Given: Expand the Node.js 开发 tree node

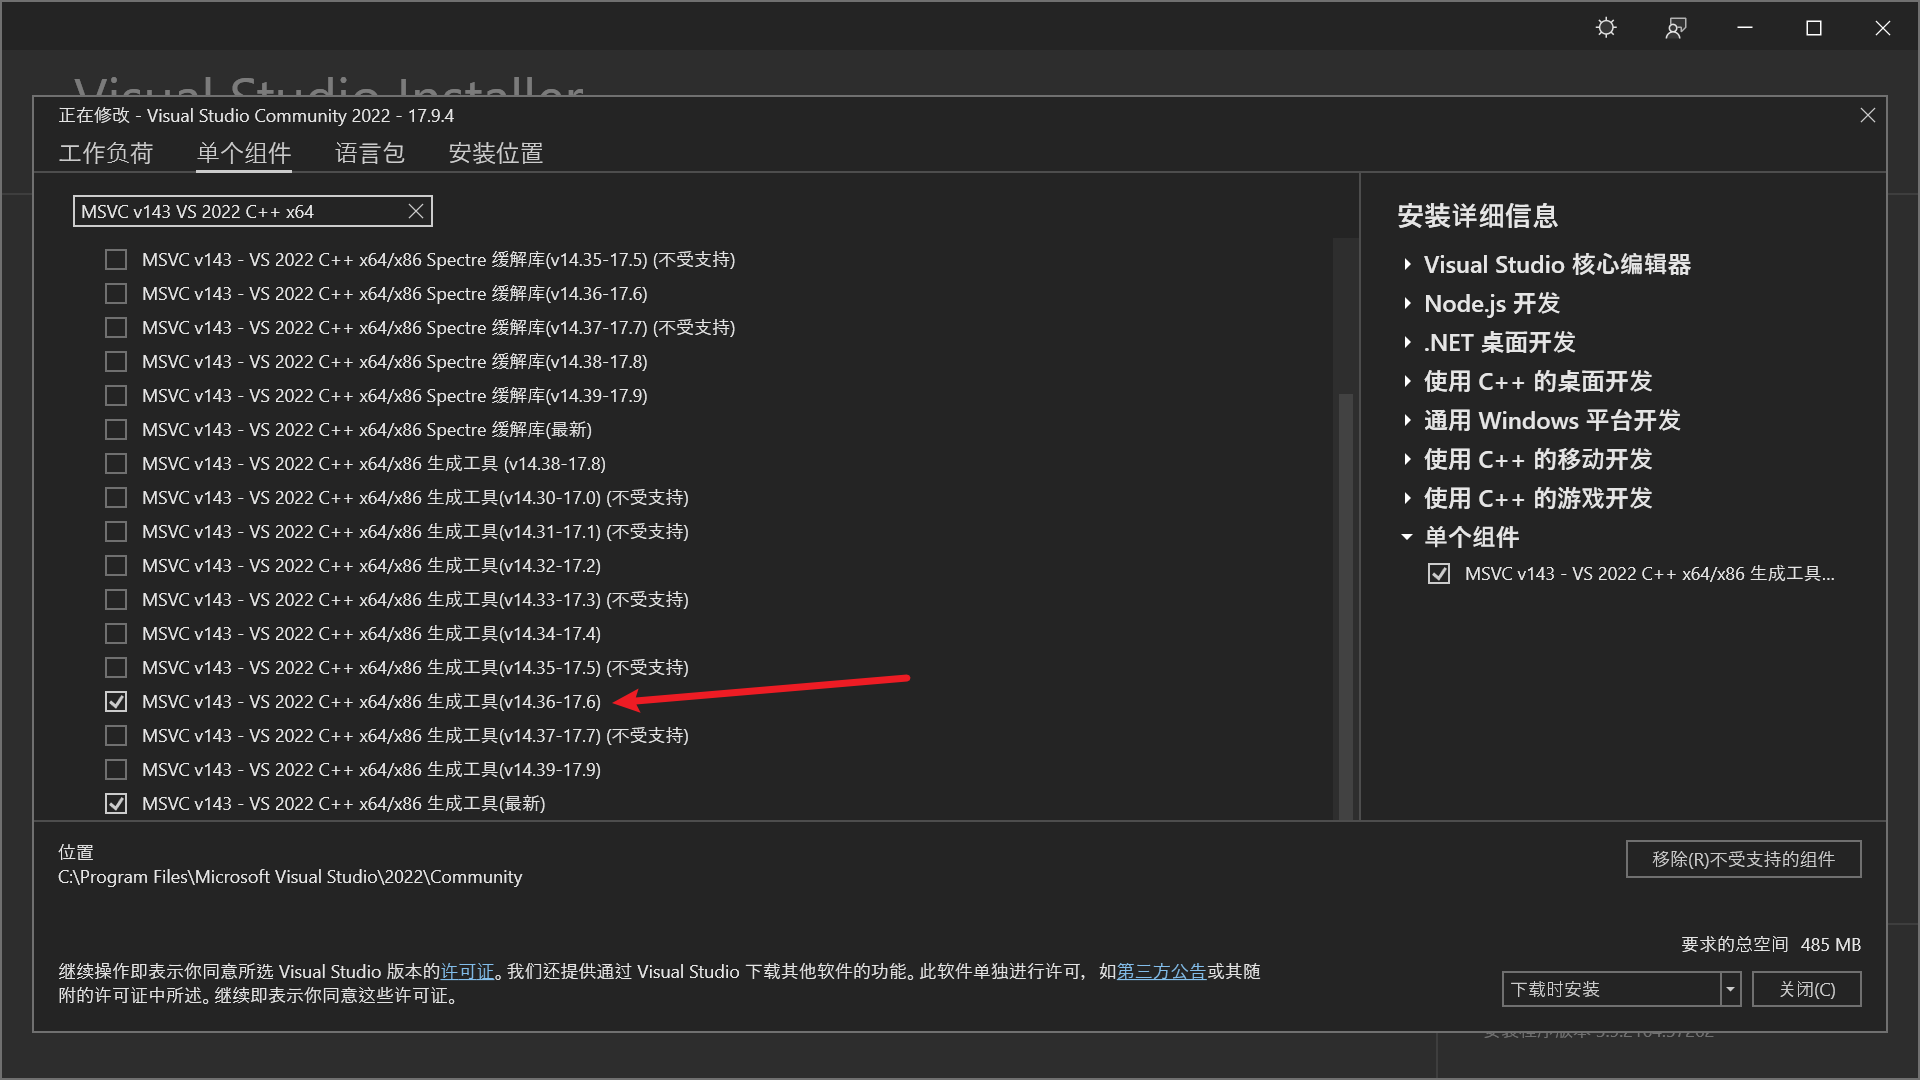Looking at the screenshot, I should [x=1407, y=304].
